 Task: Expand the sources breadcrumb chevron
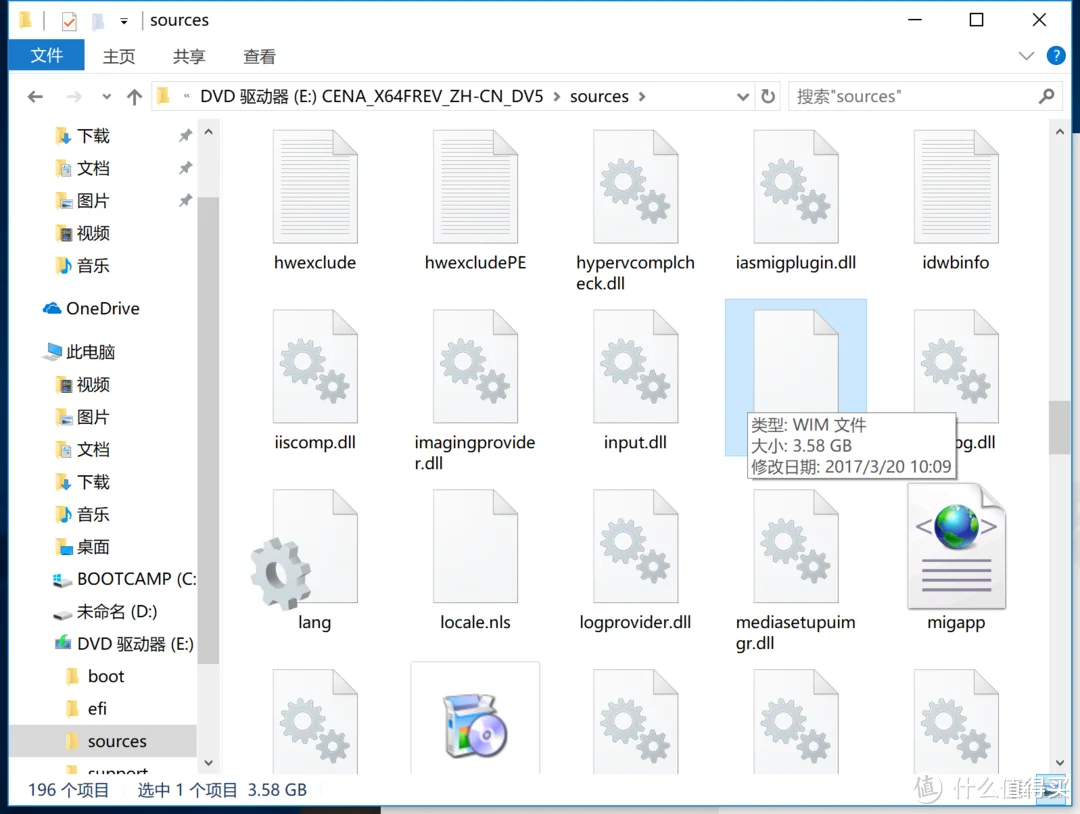click(x=642, y=96)
